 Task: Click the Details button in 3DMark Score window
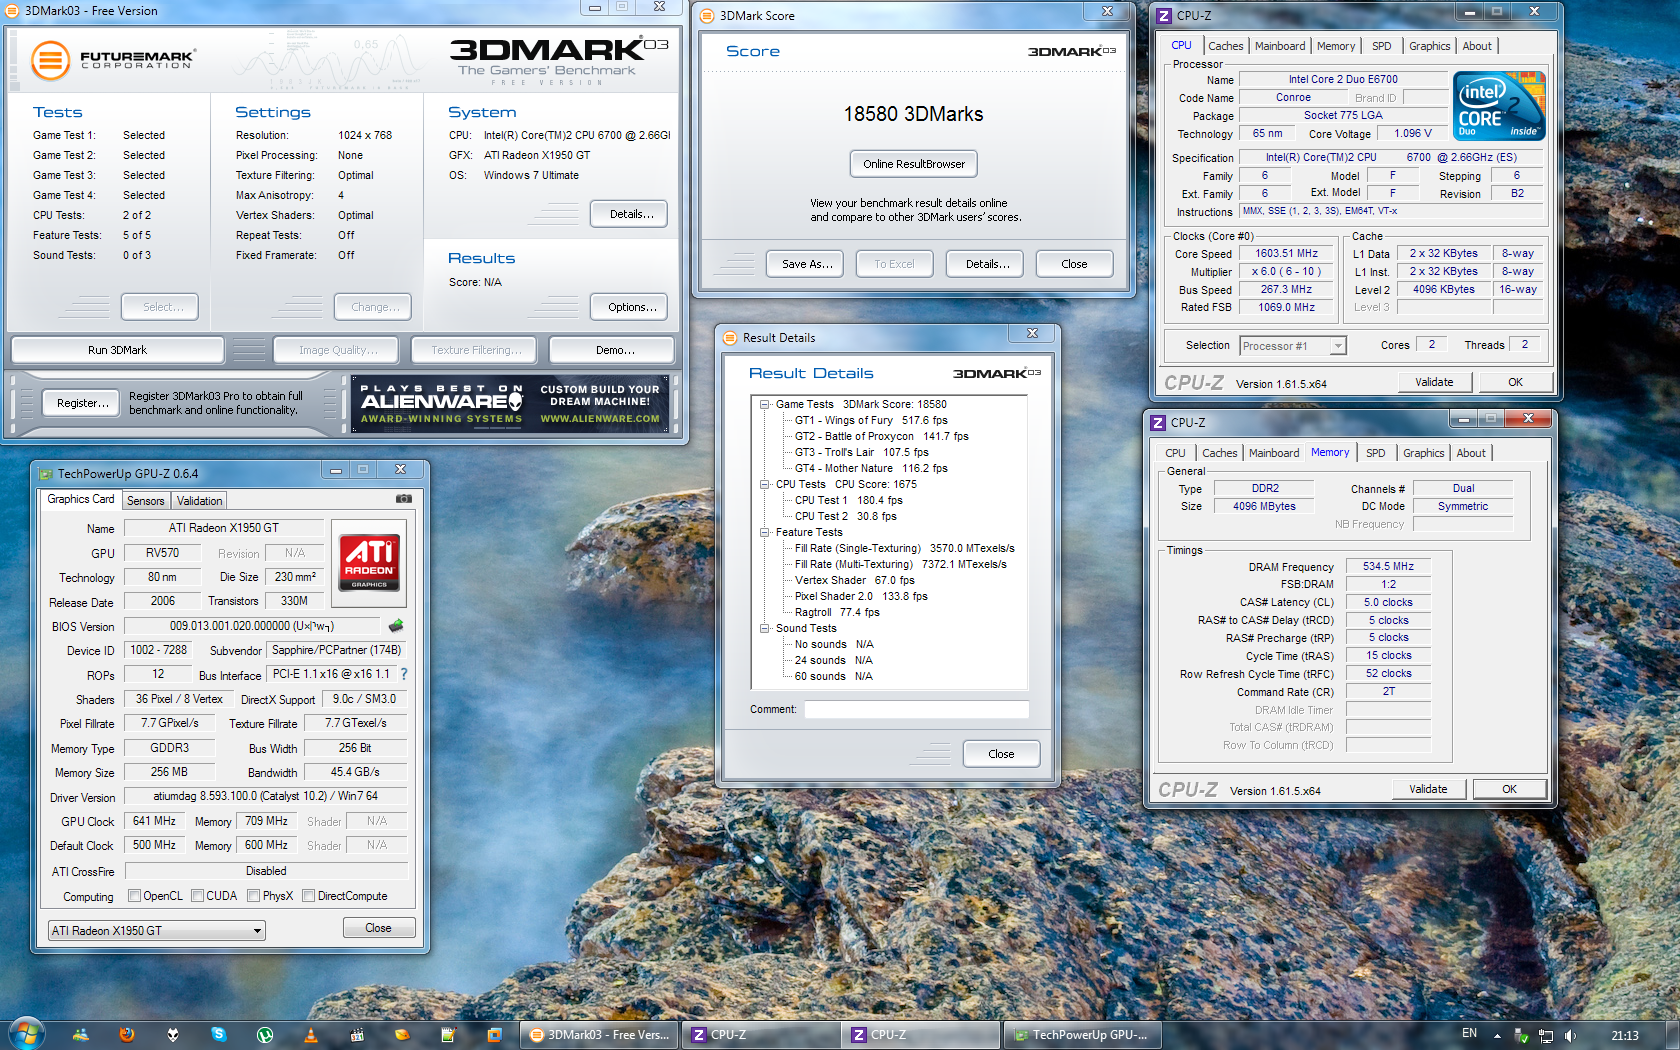tap(986, 264)
